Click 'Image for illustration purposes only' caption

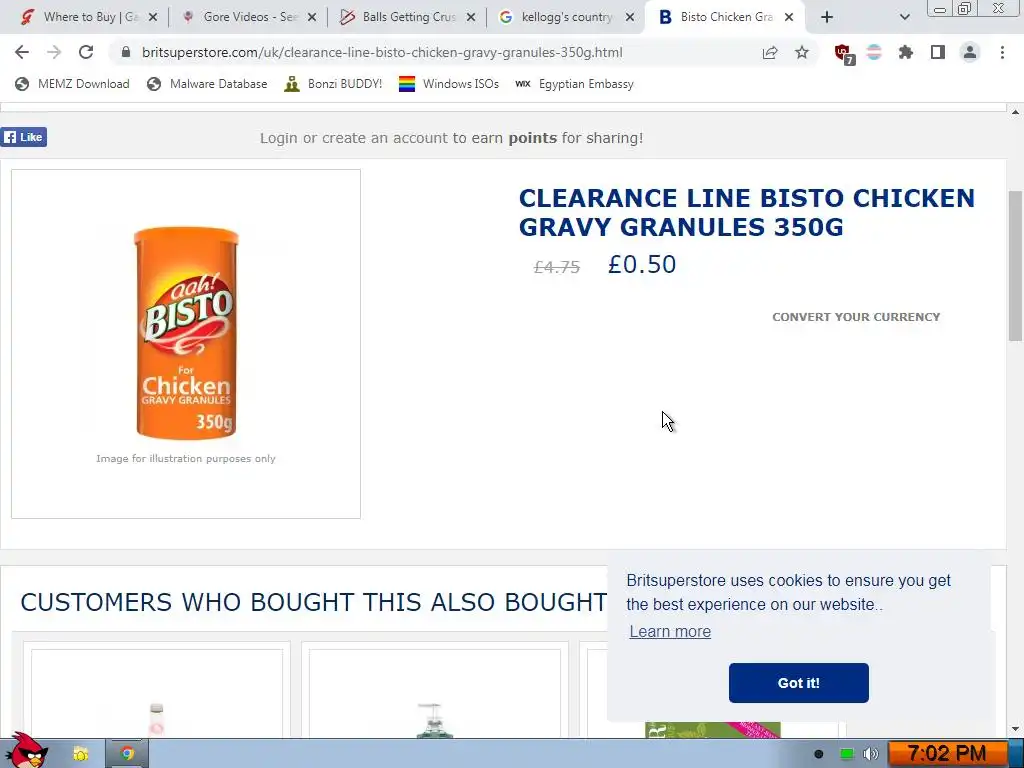pos(185,458)
